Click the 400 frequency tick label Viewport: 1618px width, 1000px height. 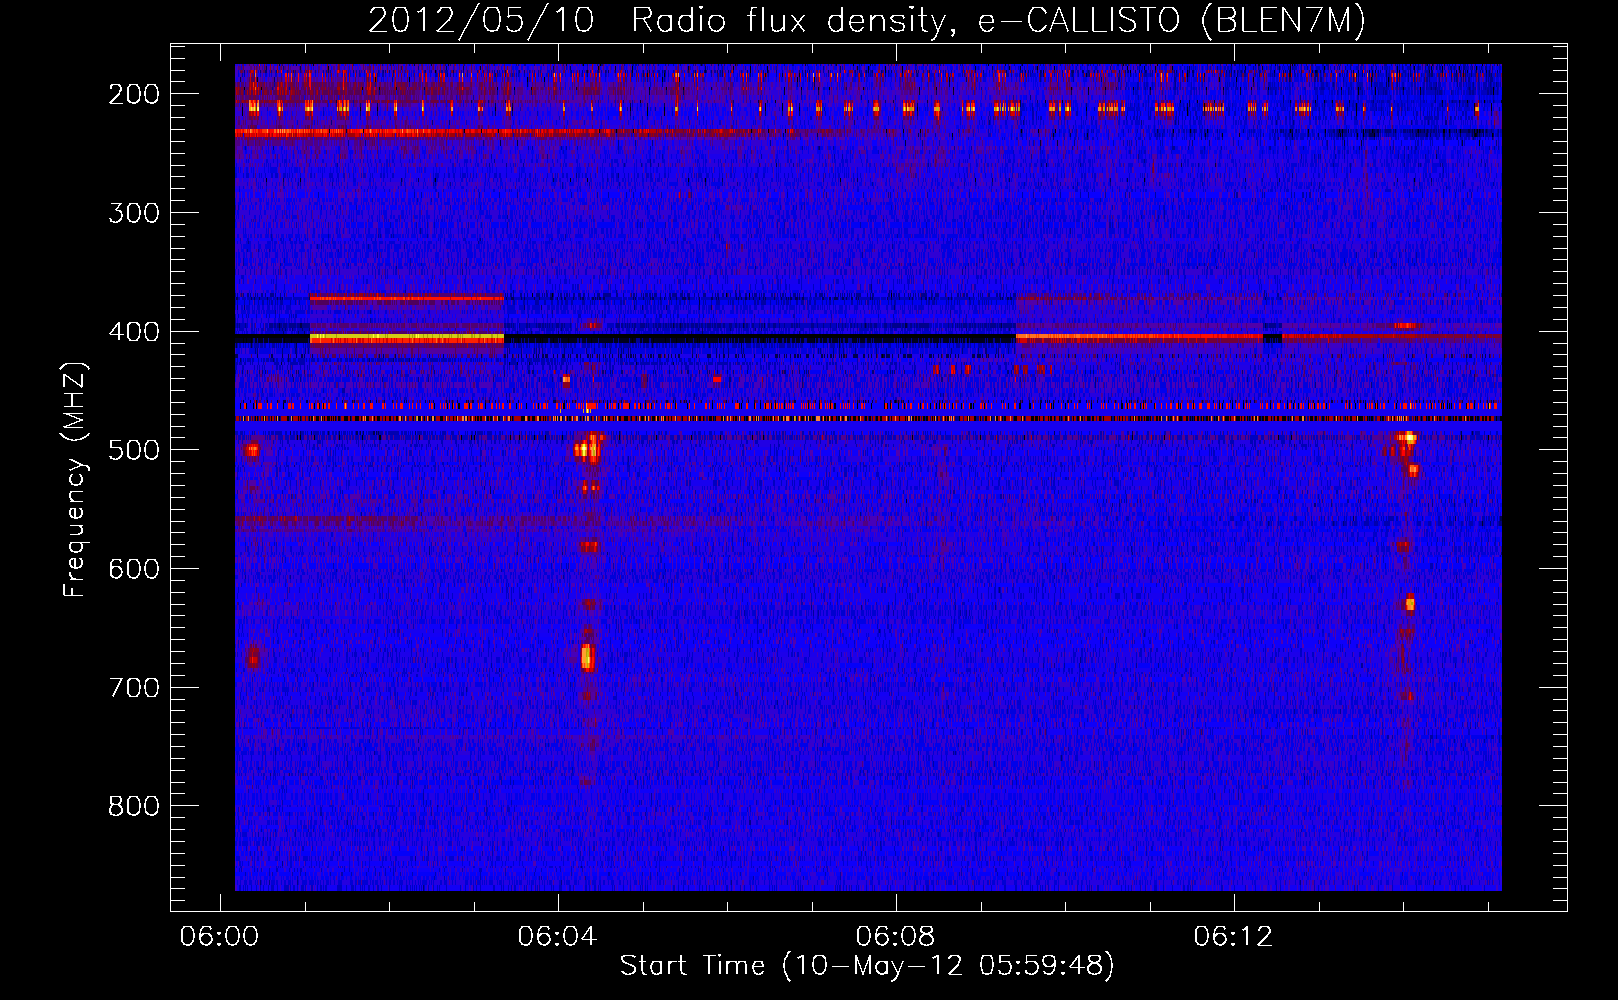tap(133, 332)
